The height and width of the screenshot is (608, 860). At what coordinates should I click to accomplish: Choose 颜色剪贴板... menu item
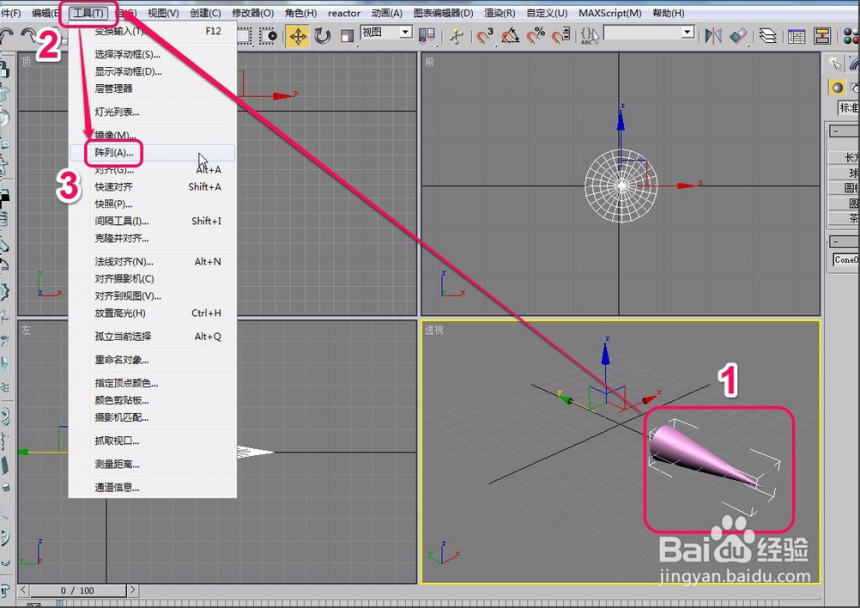tap(153, 400)
